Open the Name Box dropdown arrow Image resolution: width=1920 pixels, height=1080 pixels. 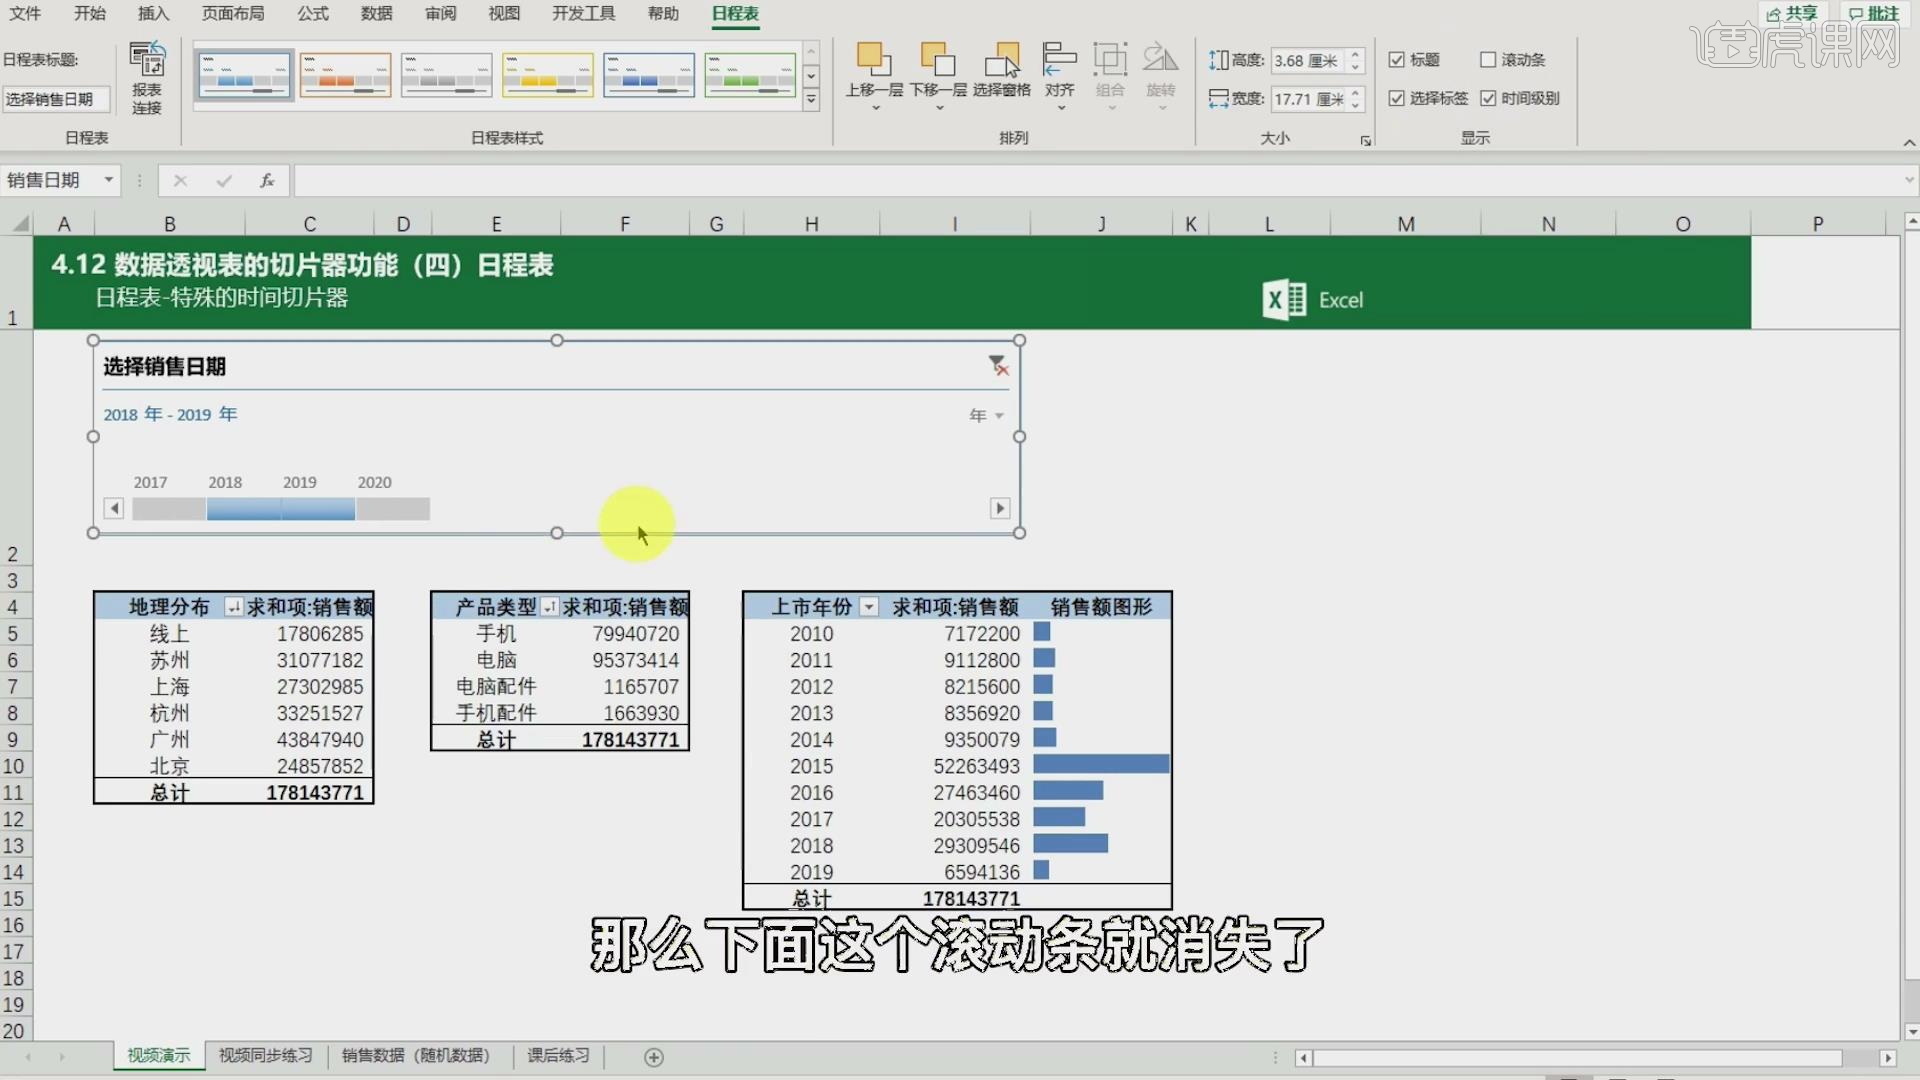(108, 180)
